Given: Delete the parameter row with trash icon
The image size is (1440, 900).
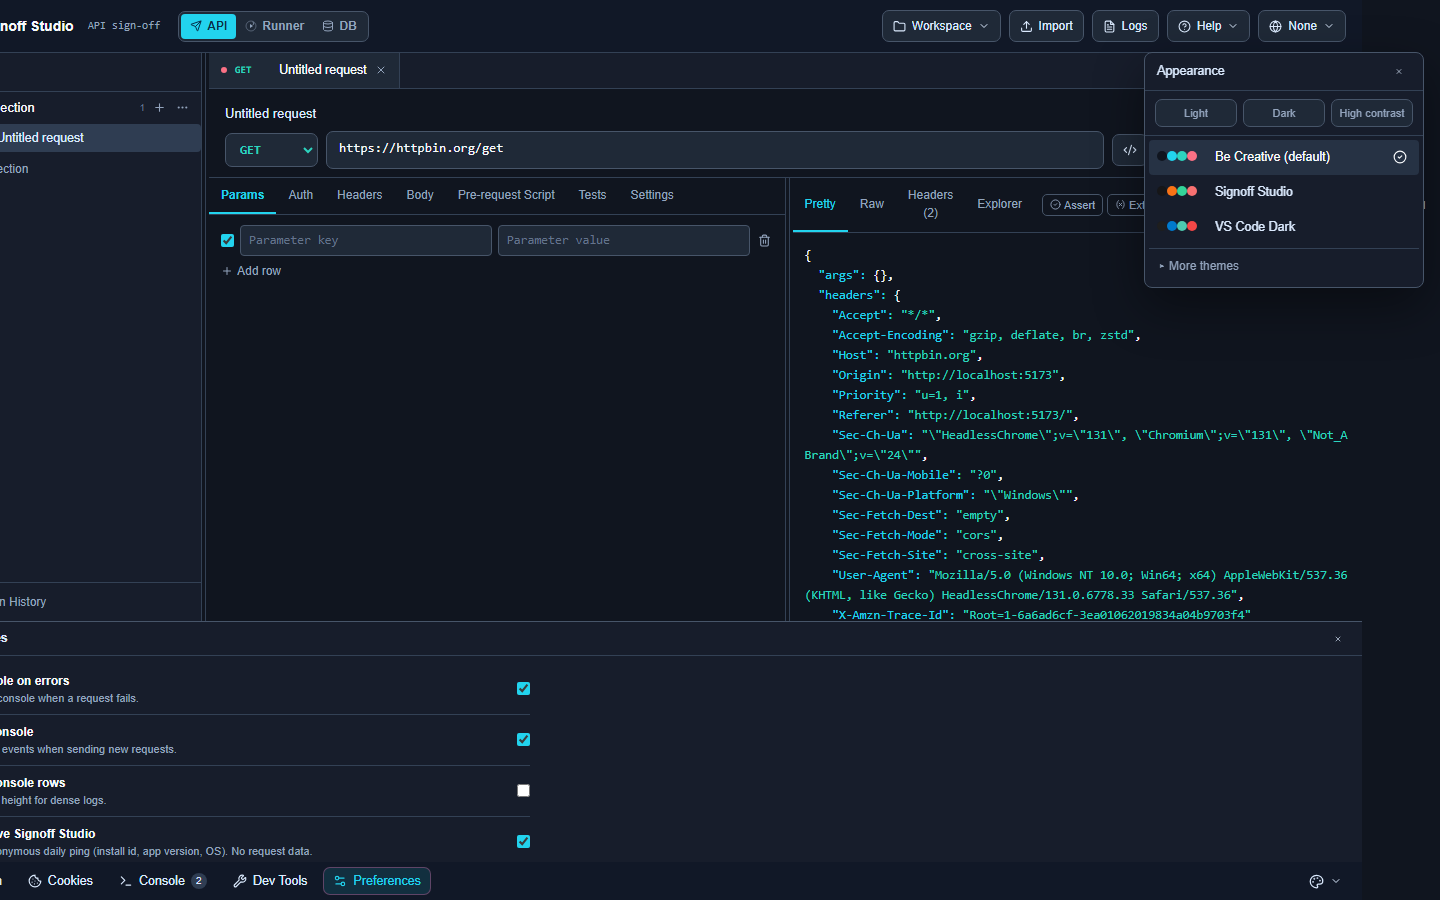Looking at the screenshot, I should tap(765, 240).
